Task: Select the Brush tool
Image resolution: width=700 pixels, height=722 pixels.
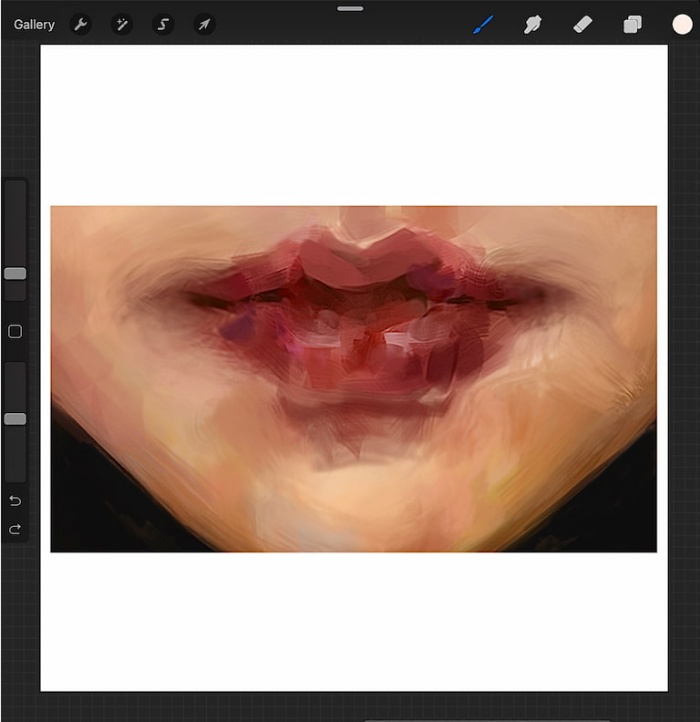Action: click(x=483, y=24)
